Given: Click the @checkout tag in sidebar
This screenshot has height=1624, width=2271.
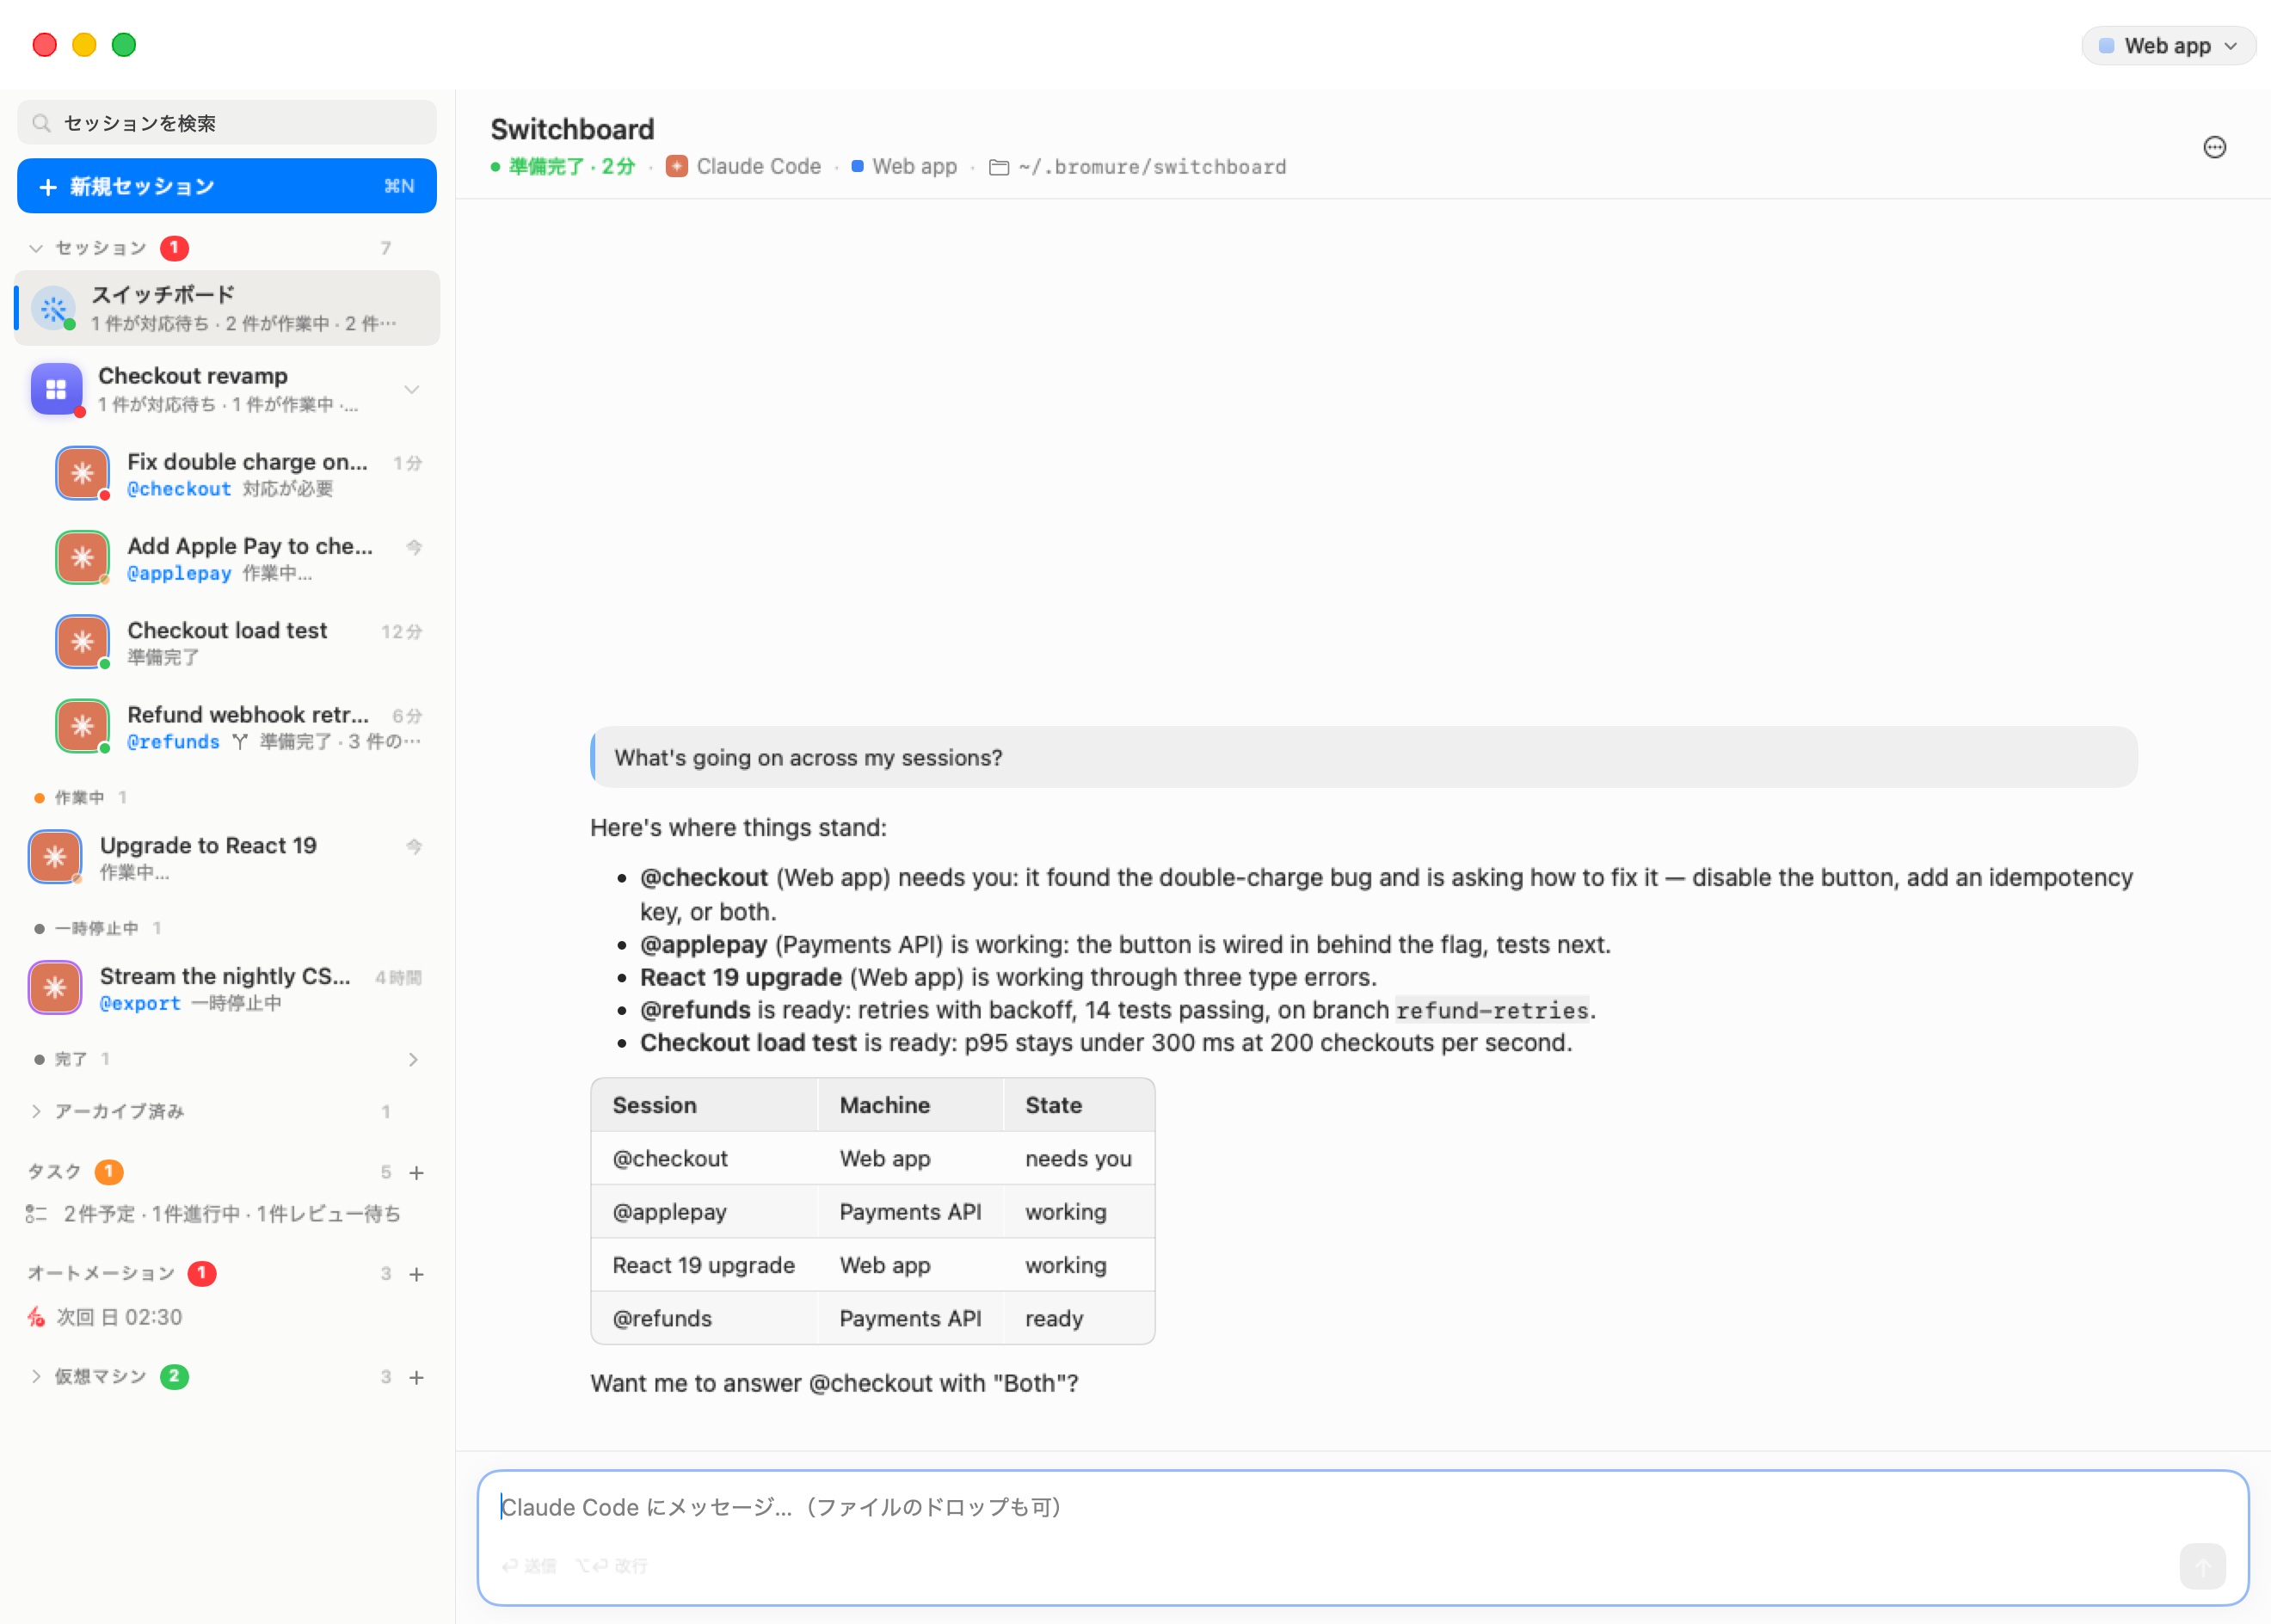Looking at the screenshot, I should 179,489.
